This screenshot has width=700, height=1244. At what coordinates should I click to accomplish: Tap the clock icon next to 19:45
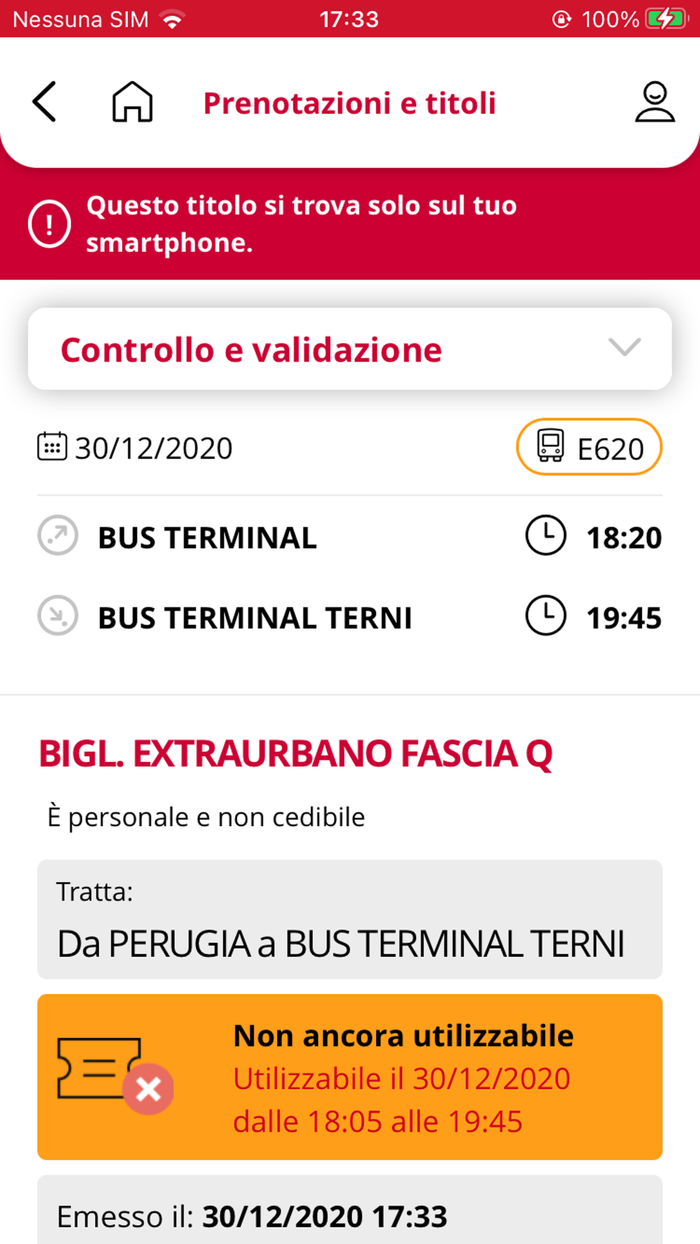point(545,617)
